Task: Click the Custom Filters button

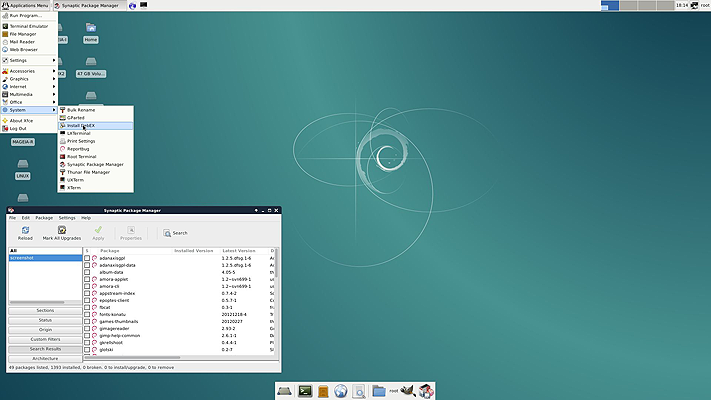Action: (45, 339)
